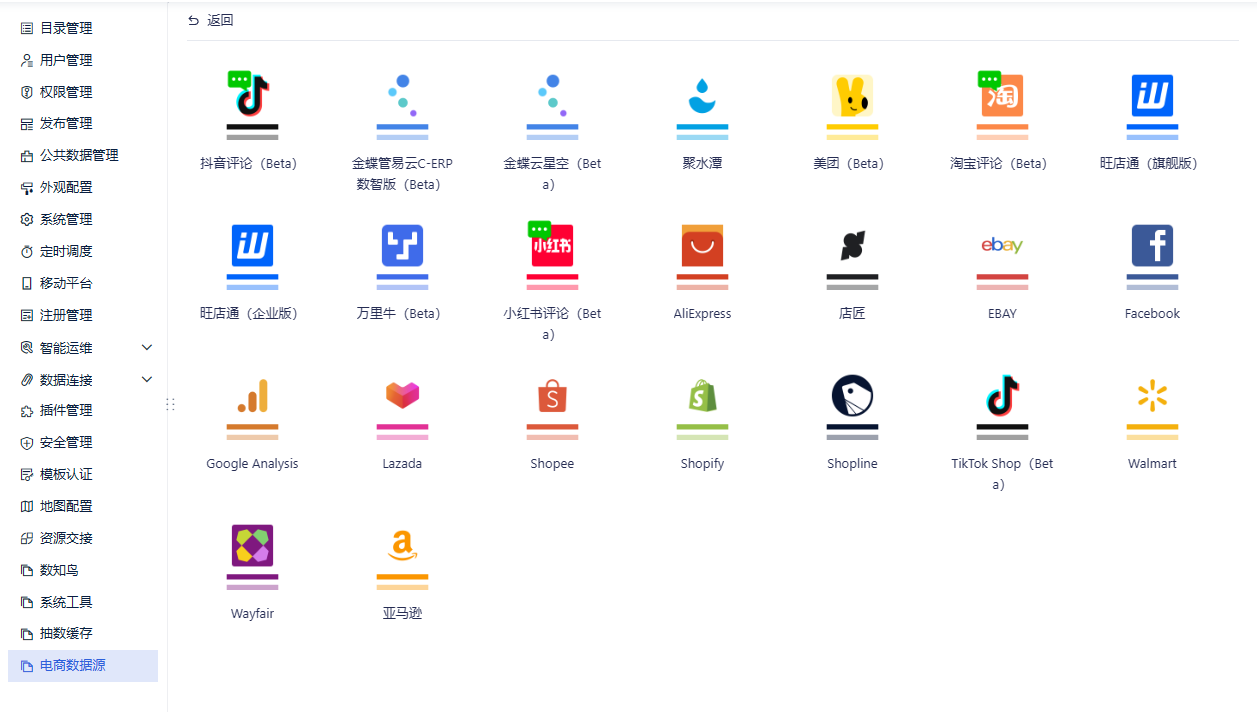Open 数知鸟 sidebar item

(x=83, y=570)
